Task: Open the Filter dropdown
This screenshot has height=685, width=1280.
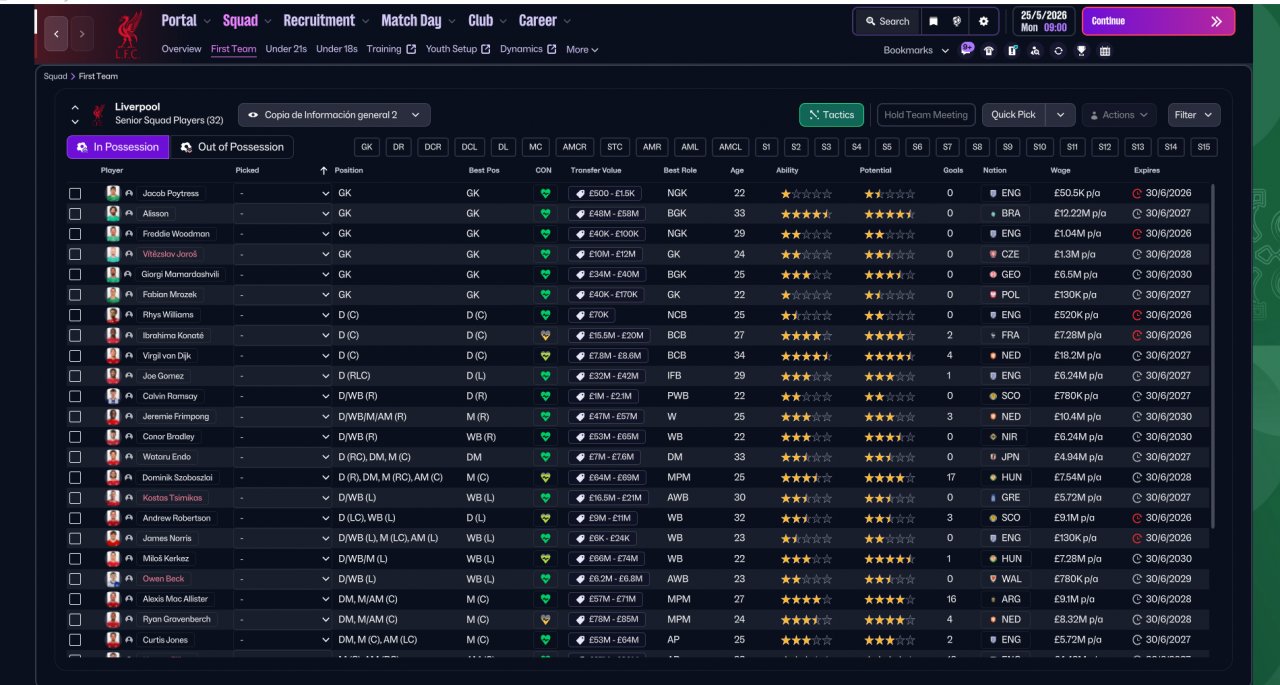Action: click(1194, 115)
